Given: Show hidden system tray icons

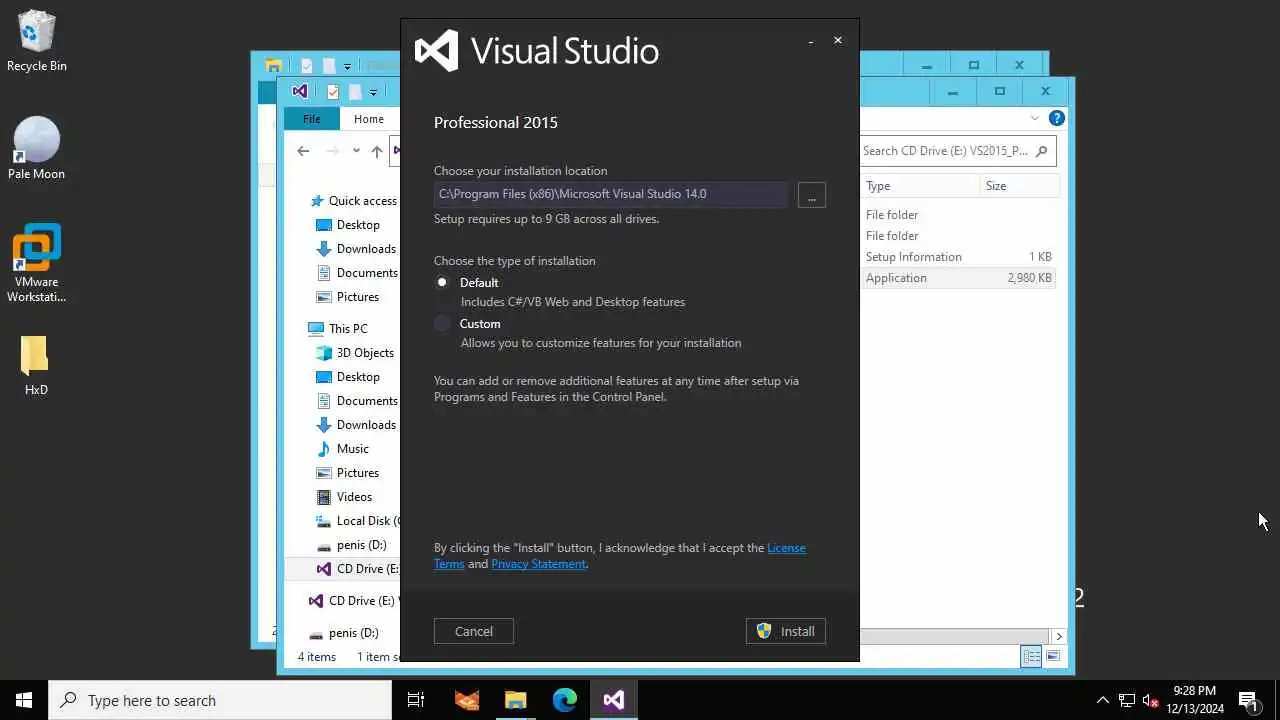Looking at the screenshot, I should [x=1102, y=700].
